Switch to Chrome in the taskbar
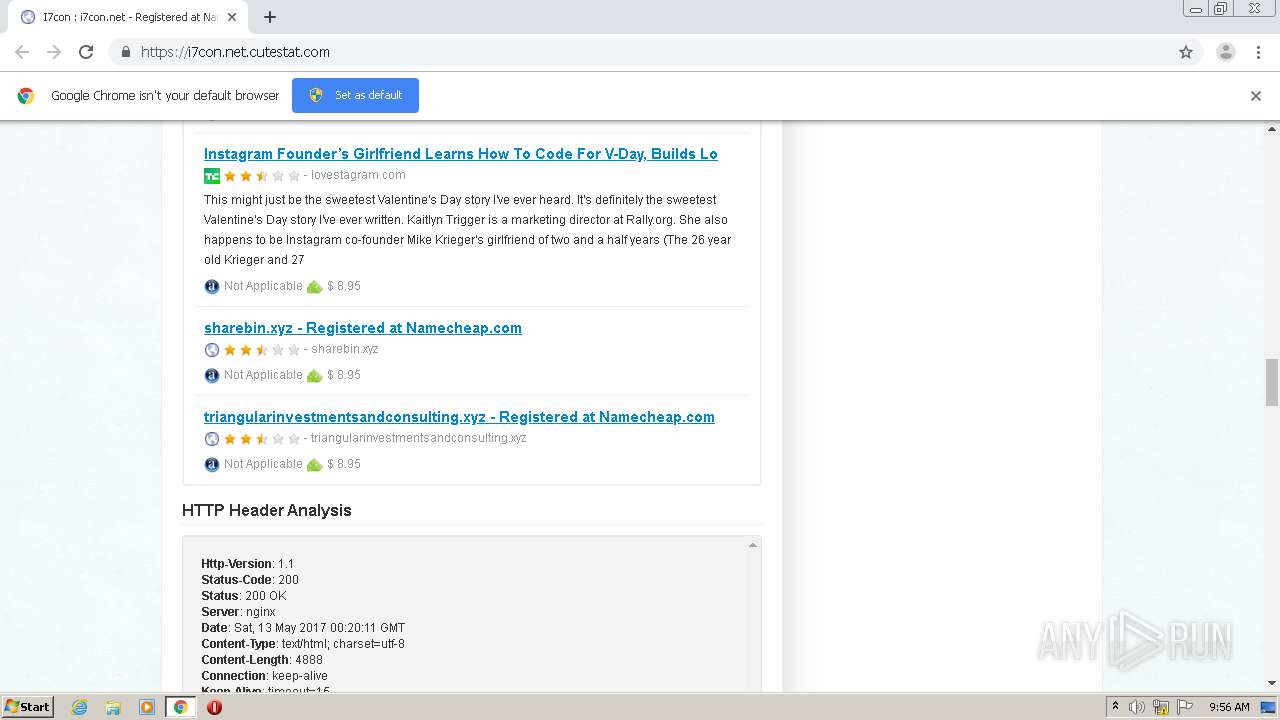Screen dimensions: 1280x720 click(181, 707)
